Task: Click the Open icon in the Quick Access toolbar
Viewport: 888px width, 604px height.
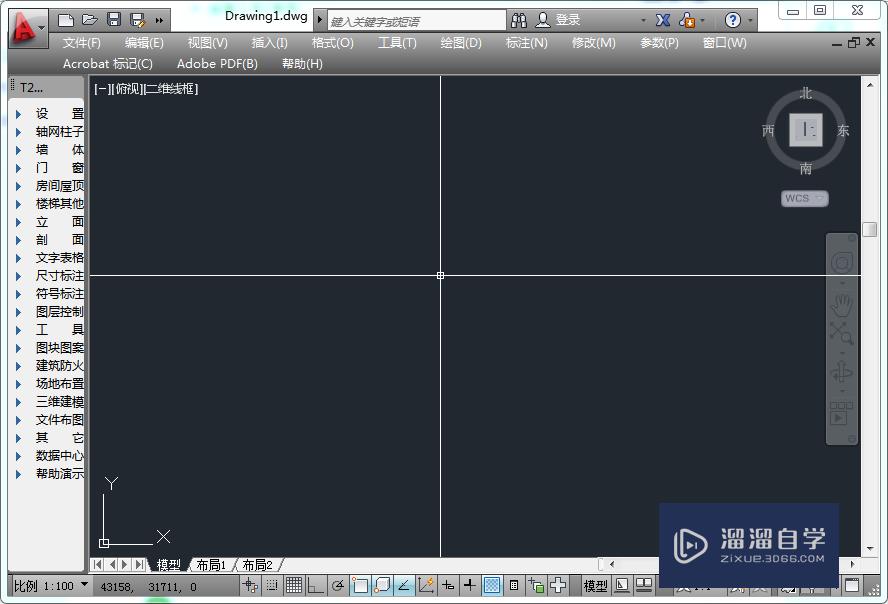Action: point(89,18)
